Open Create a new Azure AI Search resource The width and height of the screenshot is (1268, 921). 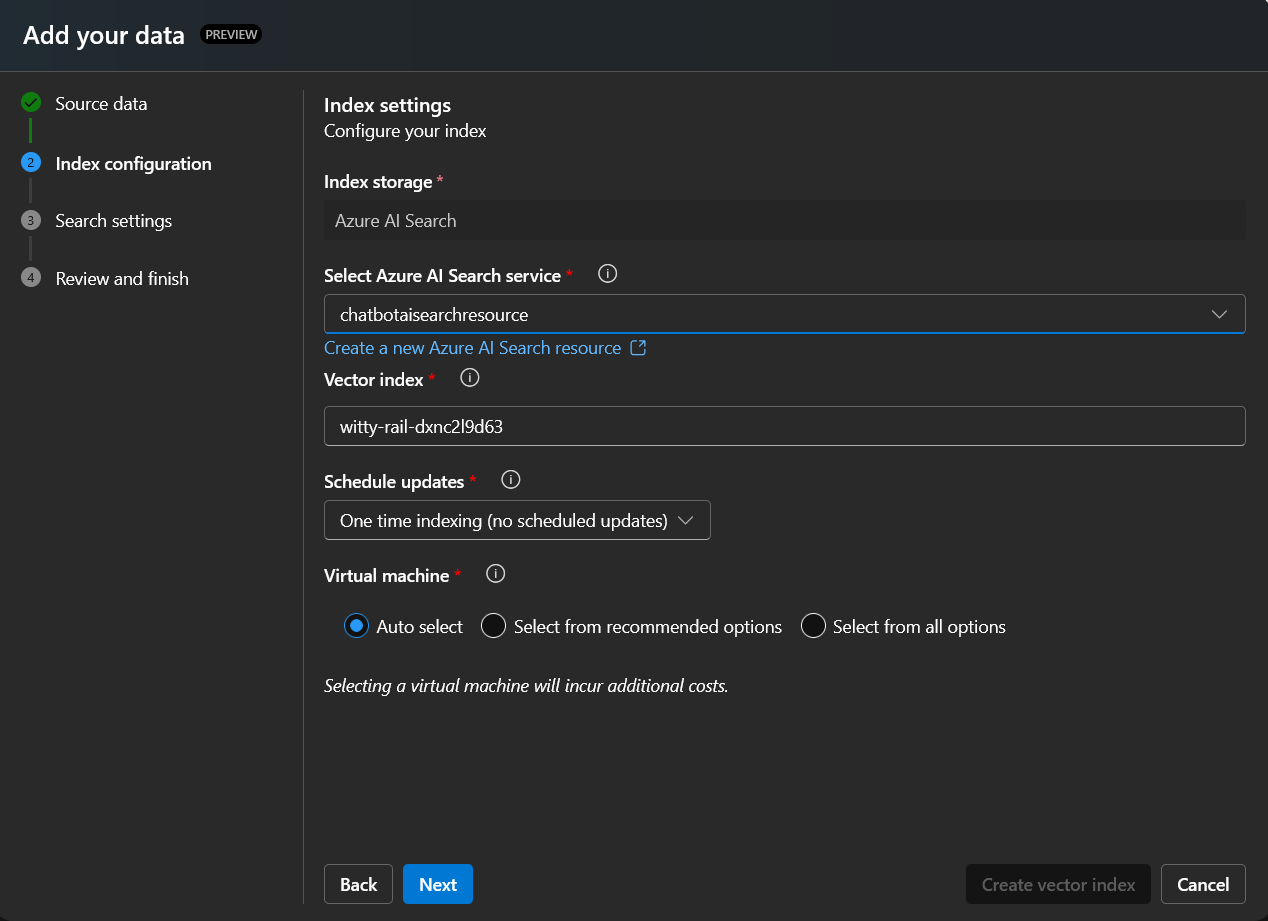point(470,347)
